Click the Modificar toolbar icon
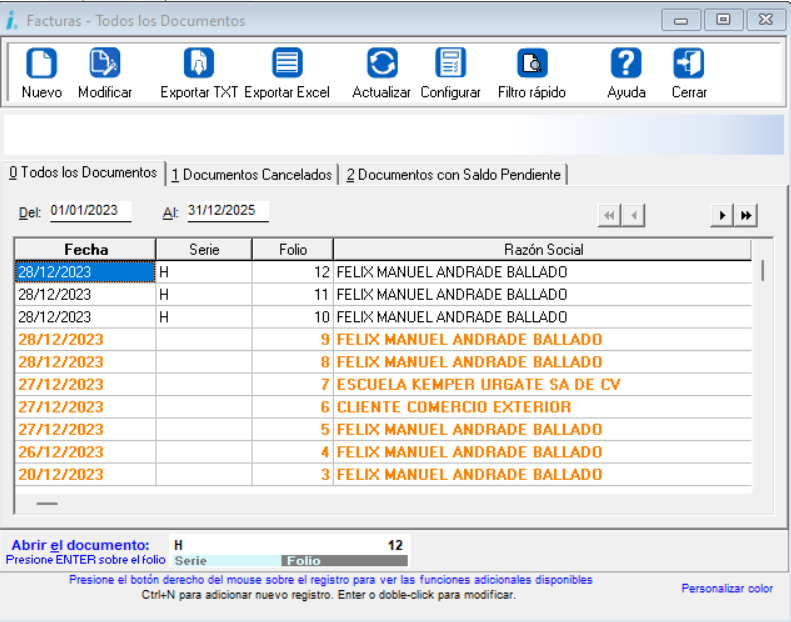 [x=105, y=64]
